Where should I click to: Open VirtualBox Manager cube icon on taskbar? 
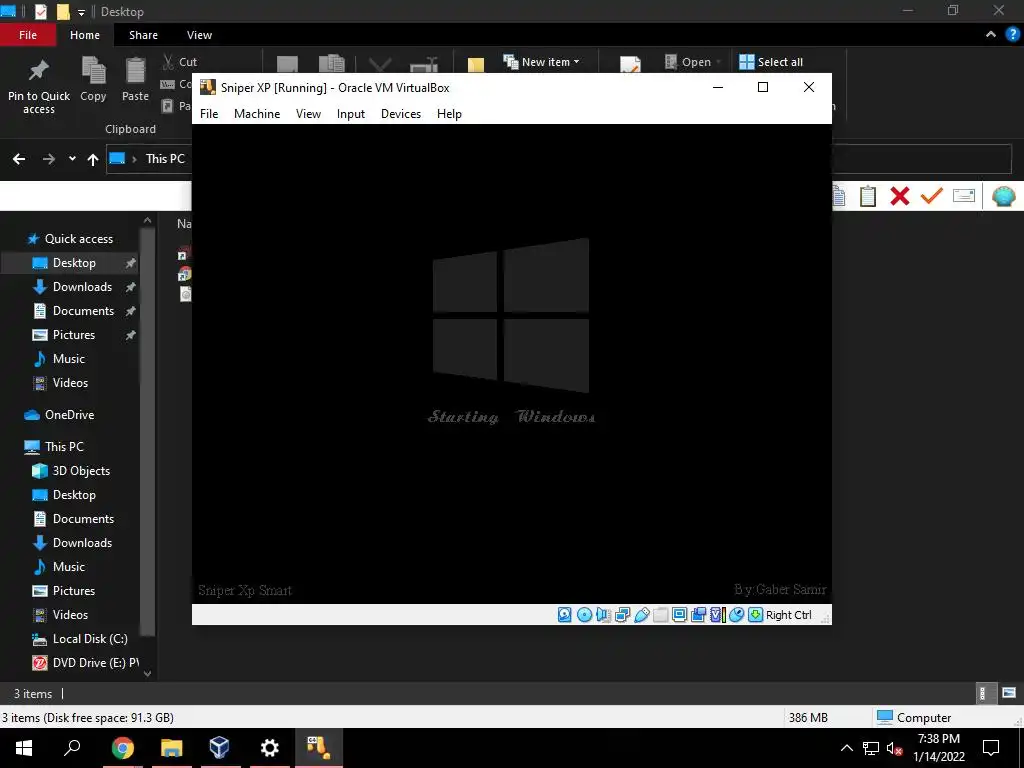click(x=219, y=748)
